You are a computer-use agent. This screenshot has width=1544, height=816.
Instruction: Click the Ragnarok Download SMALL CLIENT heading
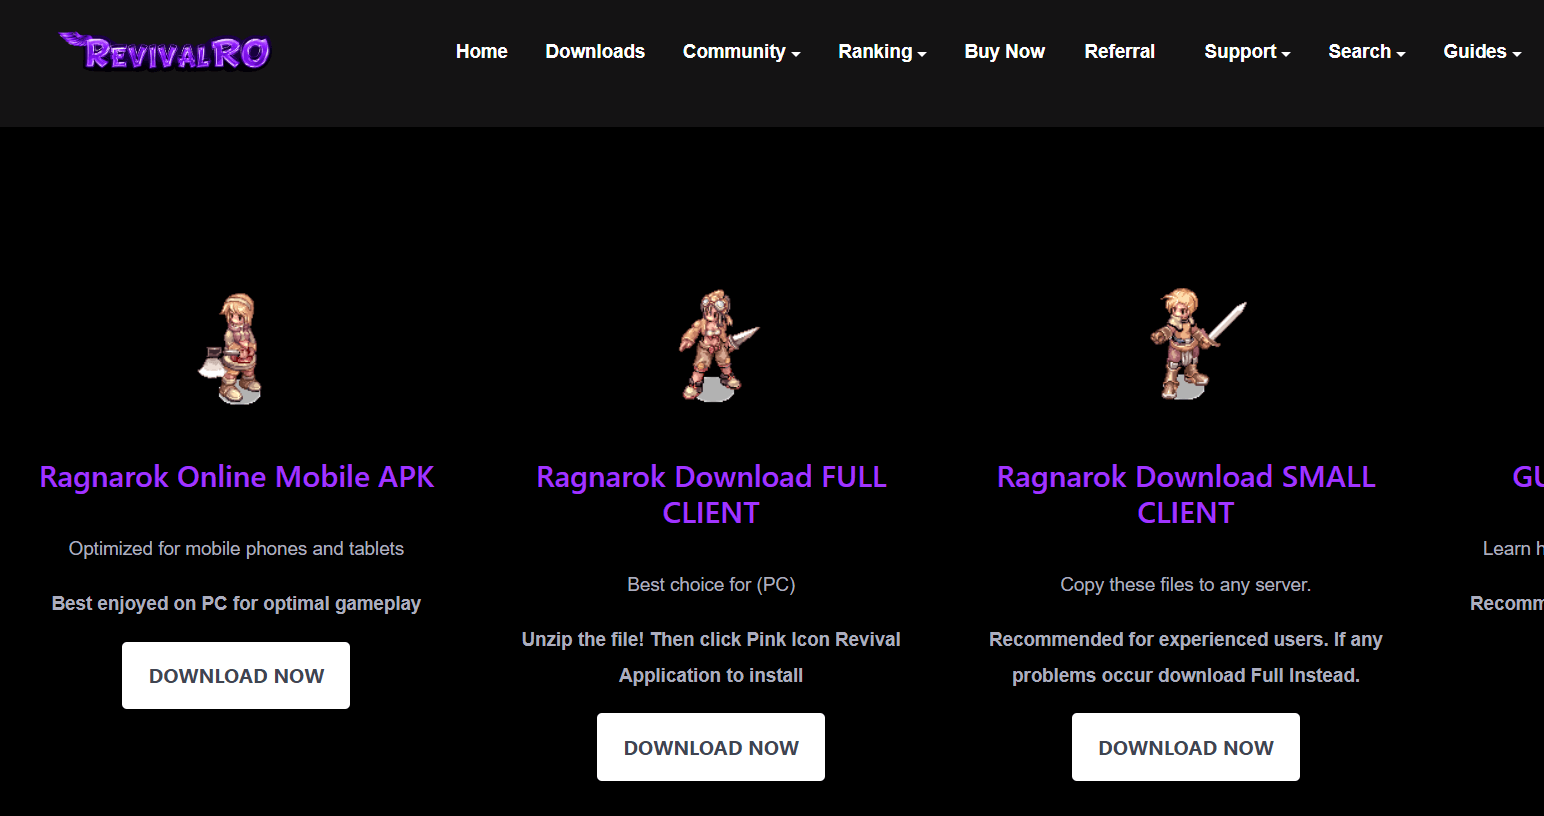(1186, 495)
